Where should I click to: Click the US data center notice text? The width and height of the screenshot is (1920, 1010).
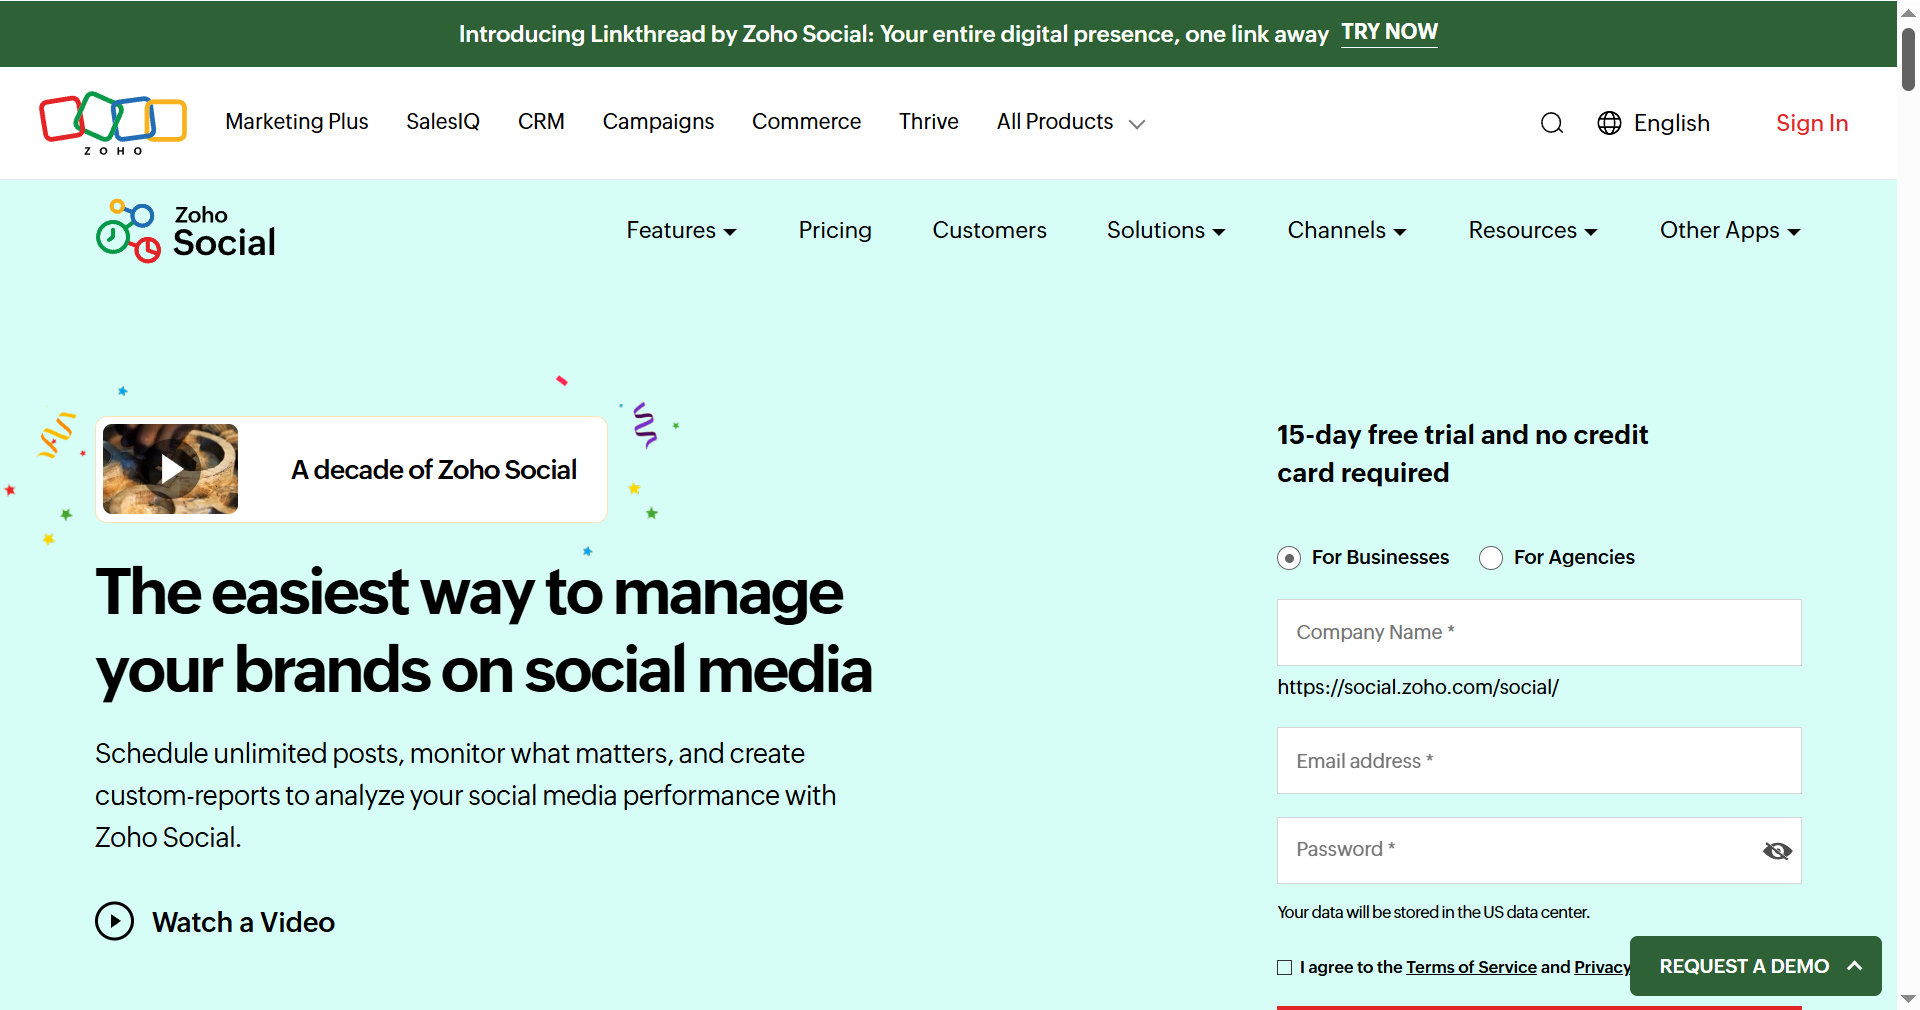pyautogui.click(x=1433, y=912)
